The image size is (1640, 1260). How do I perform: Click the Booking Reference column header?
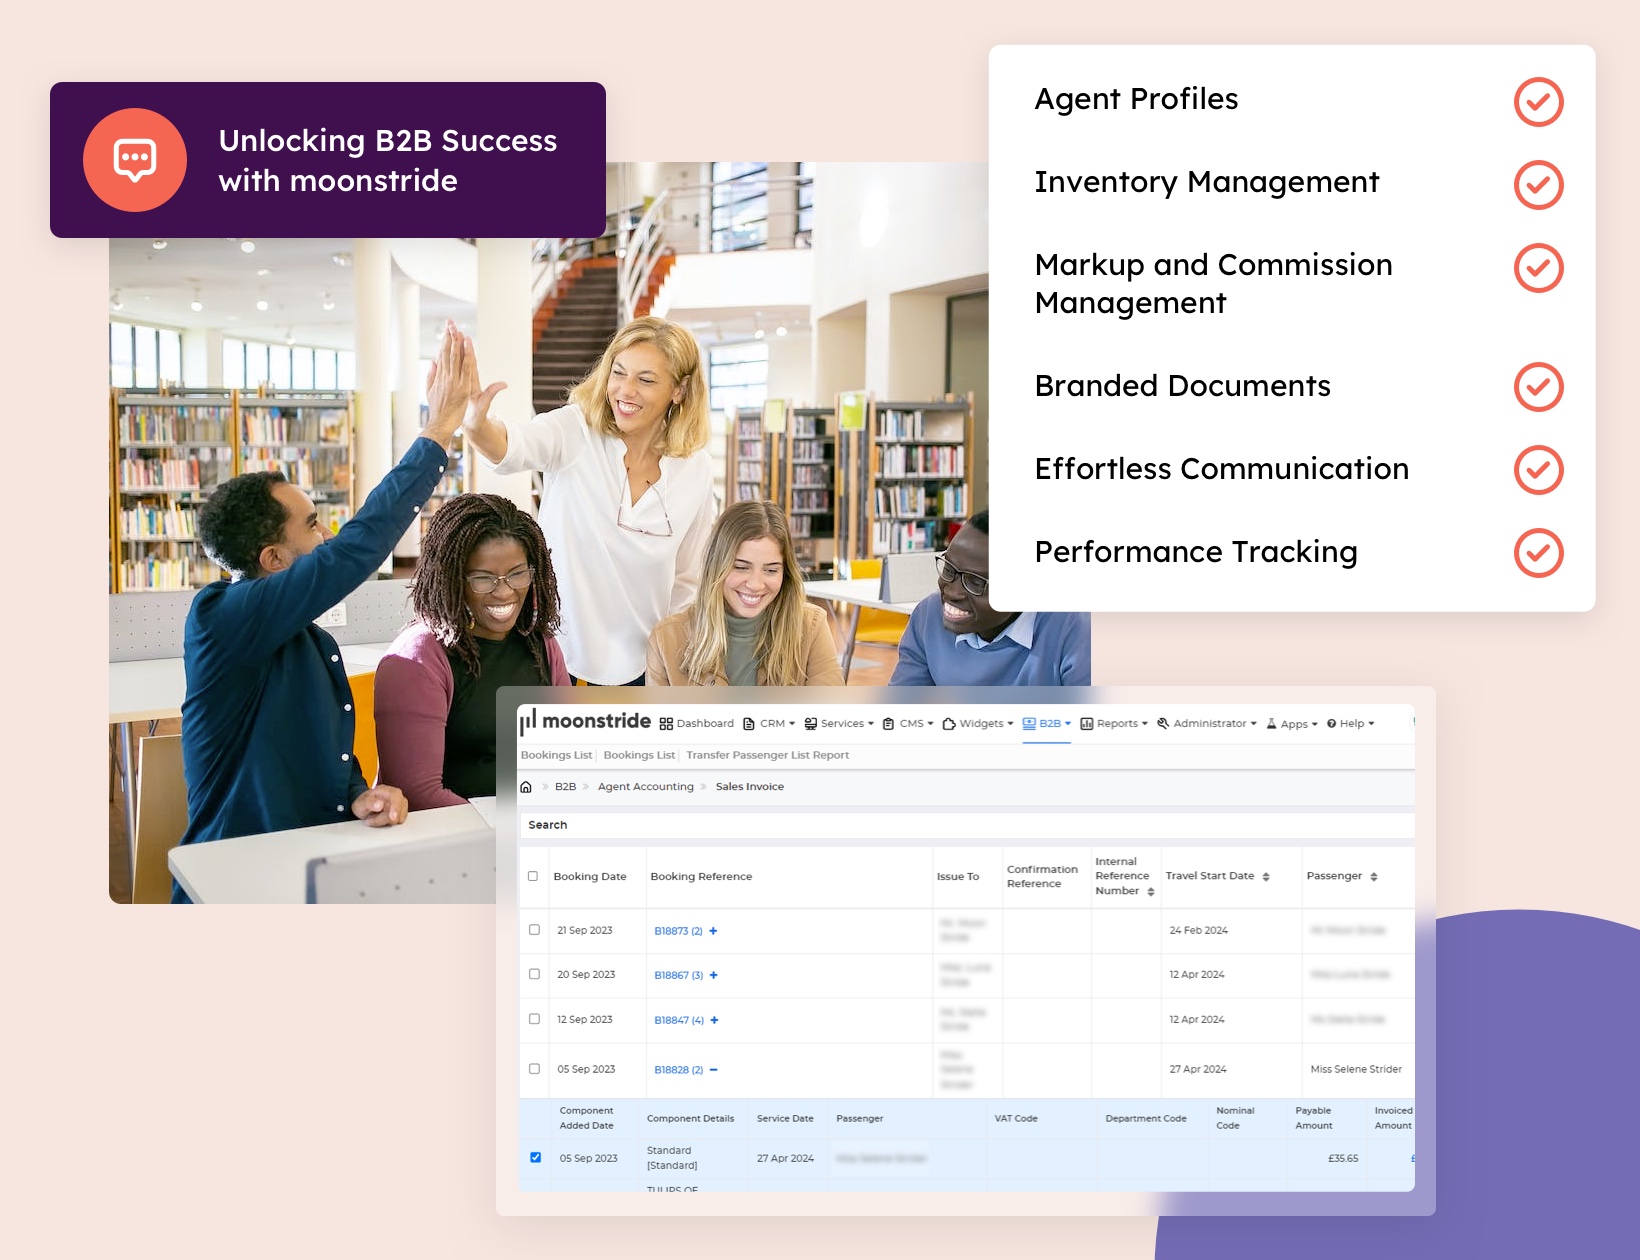point(701,877)
